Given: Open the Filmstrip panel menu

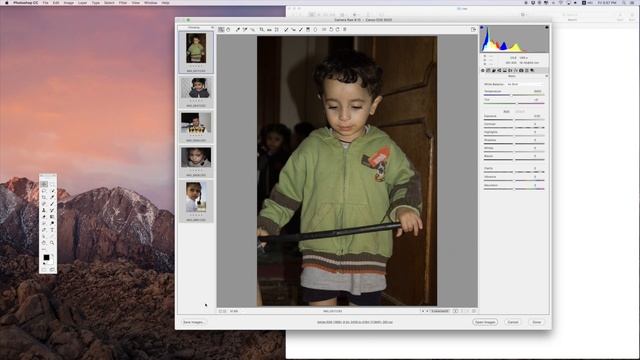Looking at the screenshot, I should coord(212,27).
